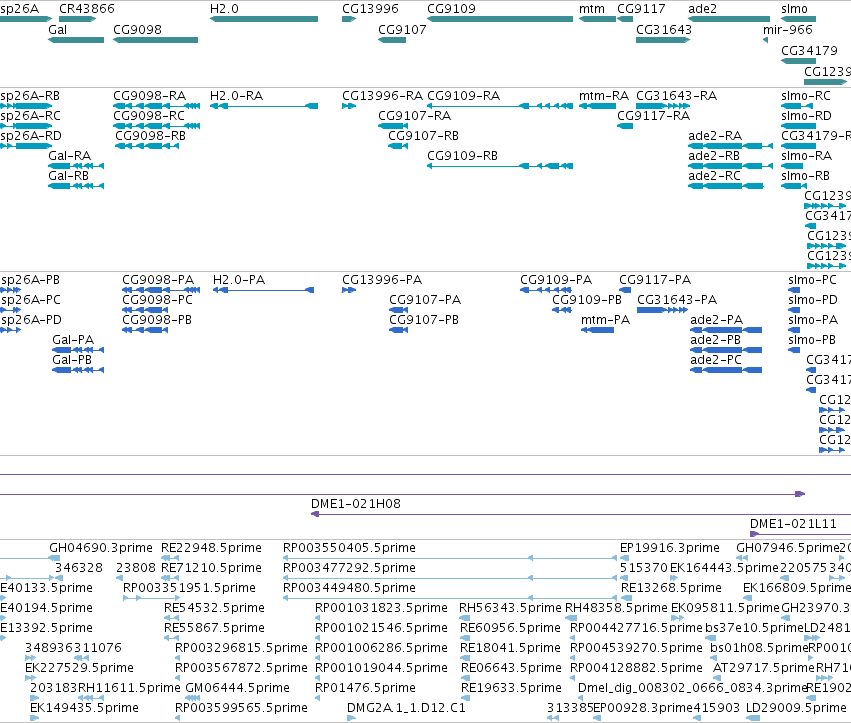
Task: Select the DME1-021L11 clone feature
Action: tap(800, 534)
